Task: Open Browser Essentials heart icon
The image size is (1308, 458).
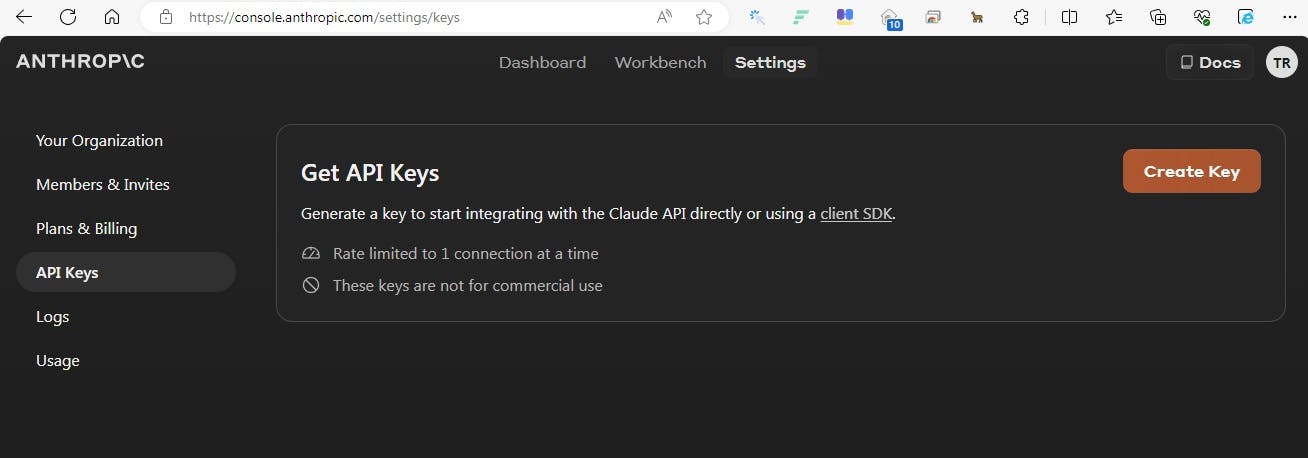Action: 1202,17
